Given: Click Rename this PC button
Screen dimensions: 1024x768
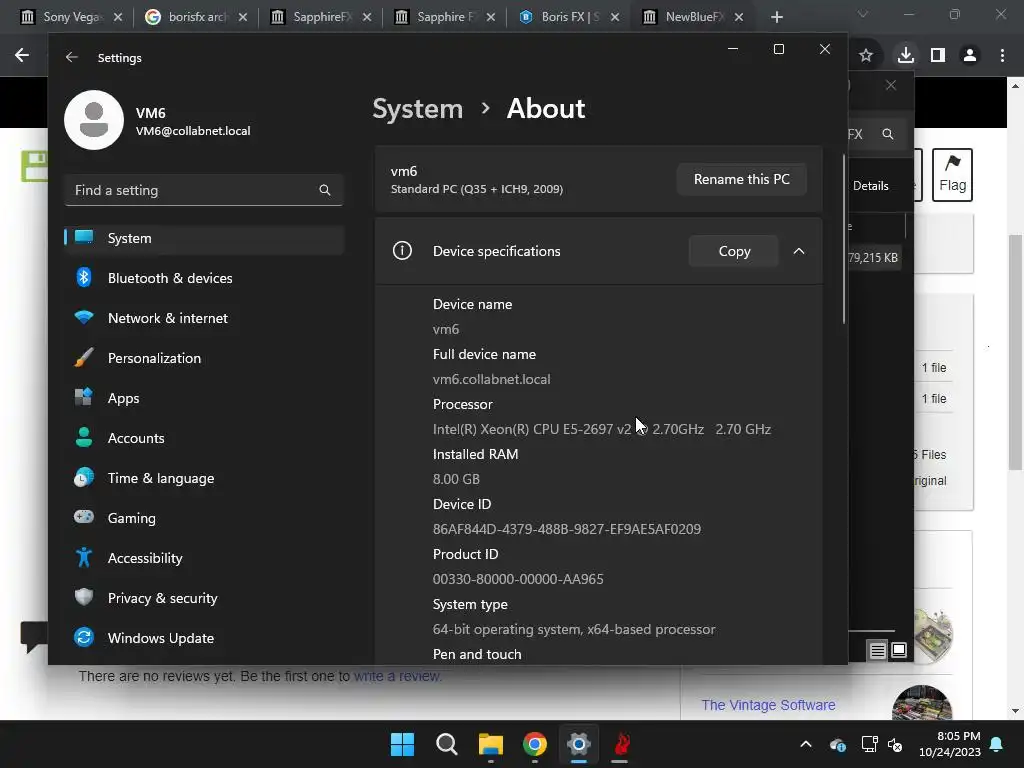Looking at the screenshot, I should click(x=742, y=179).
